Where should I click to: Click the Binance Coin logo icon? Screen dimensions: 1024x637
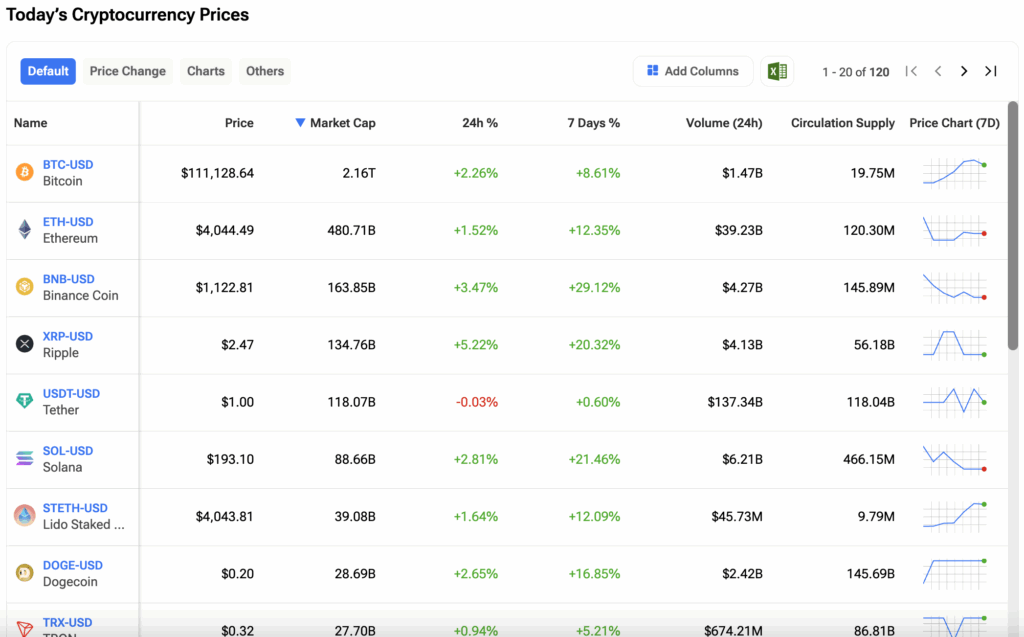click(x=24, y=287)
